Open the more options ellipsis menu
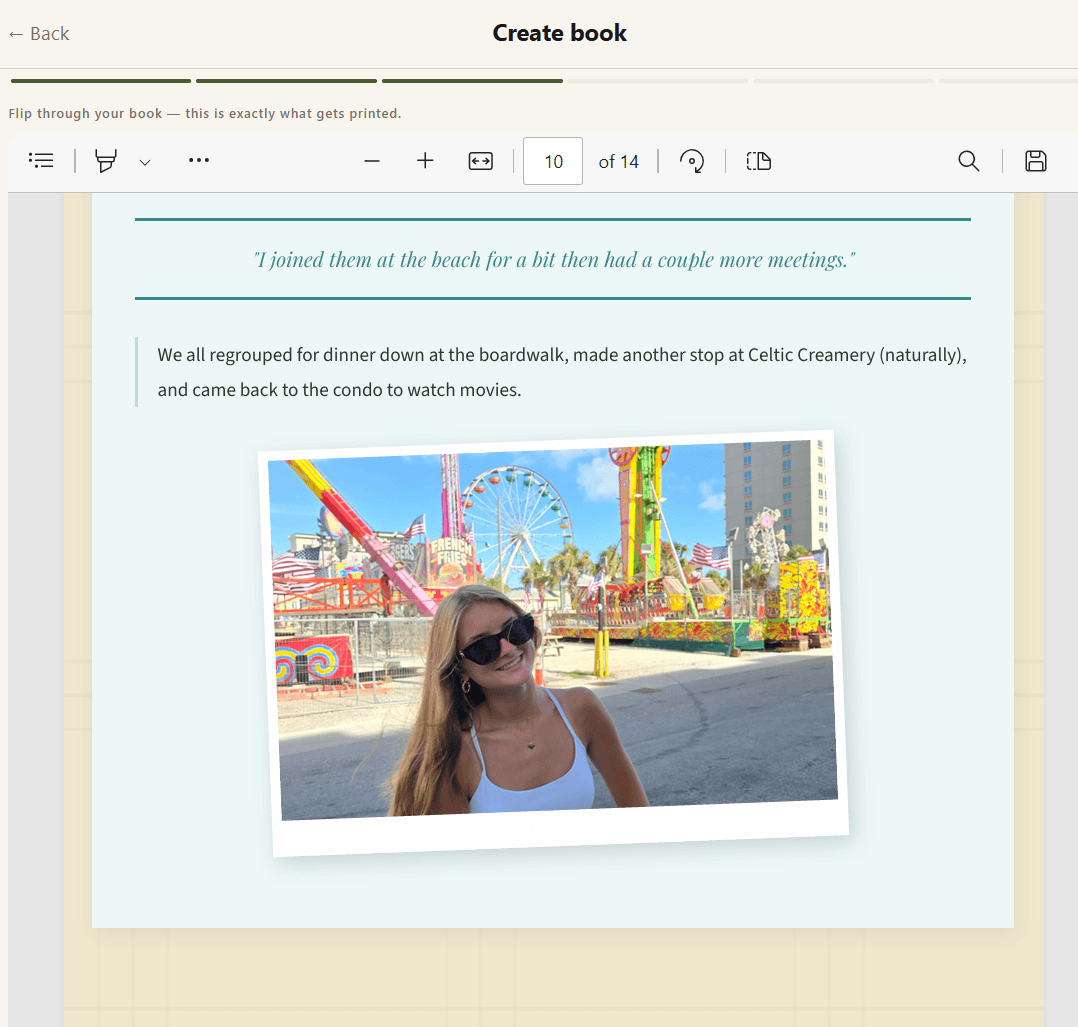The height and width of the screenshot is (1027, 1078). pyautogui.click(x=199, y=161)
